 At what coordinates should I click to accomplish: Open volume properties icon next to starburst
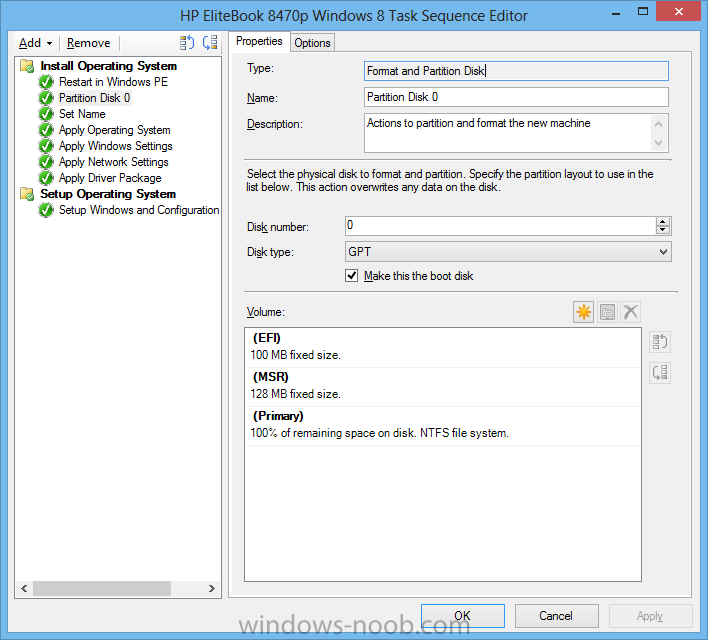pos(607,312)
